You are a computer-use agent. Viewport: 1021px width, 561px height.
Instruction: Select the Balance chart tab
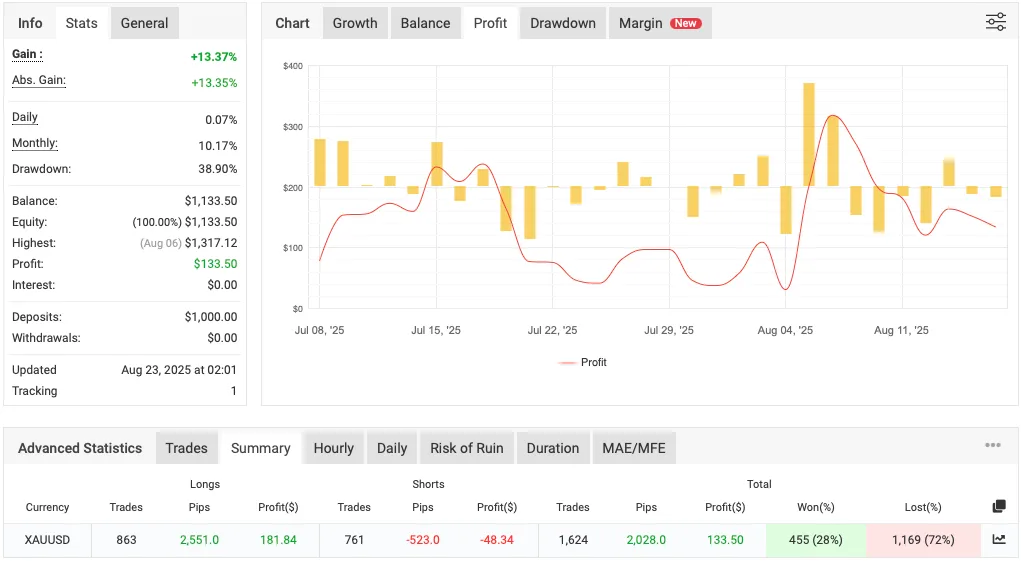[425, 23]
